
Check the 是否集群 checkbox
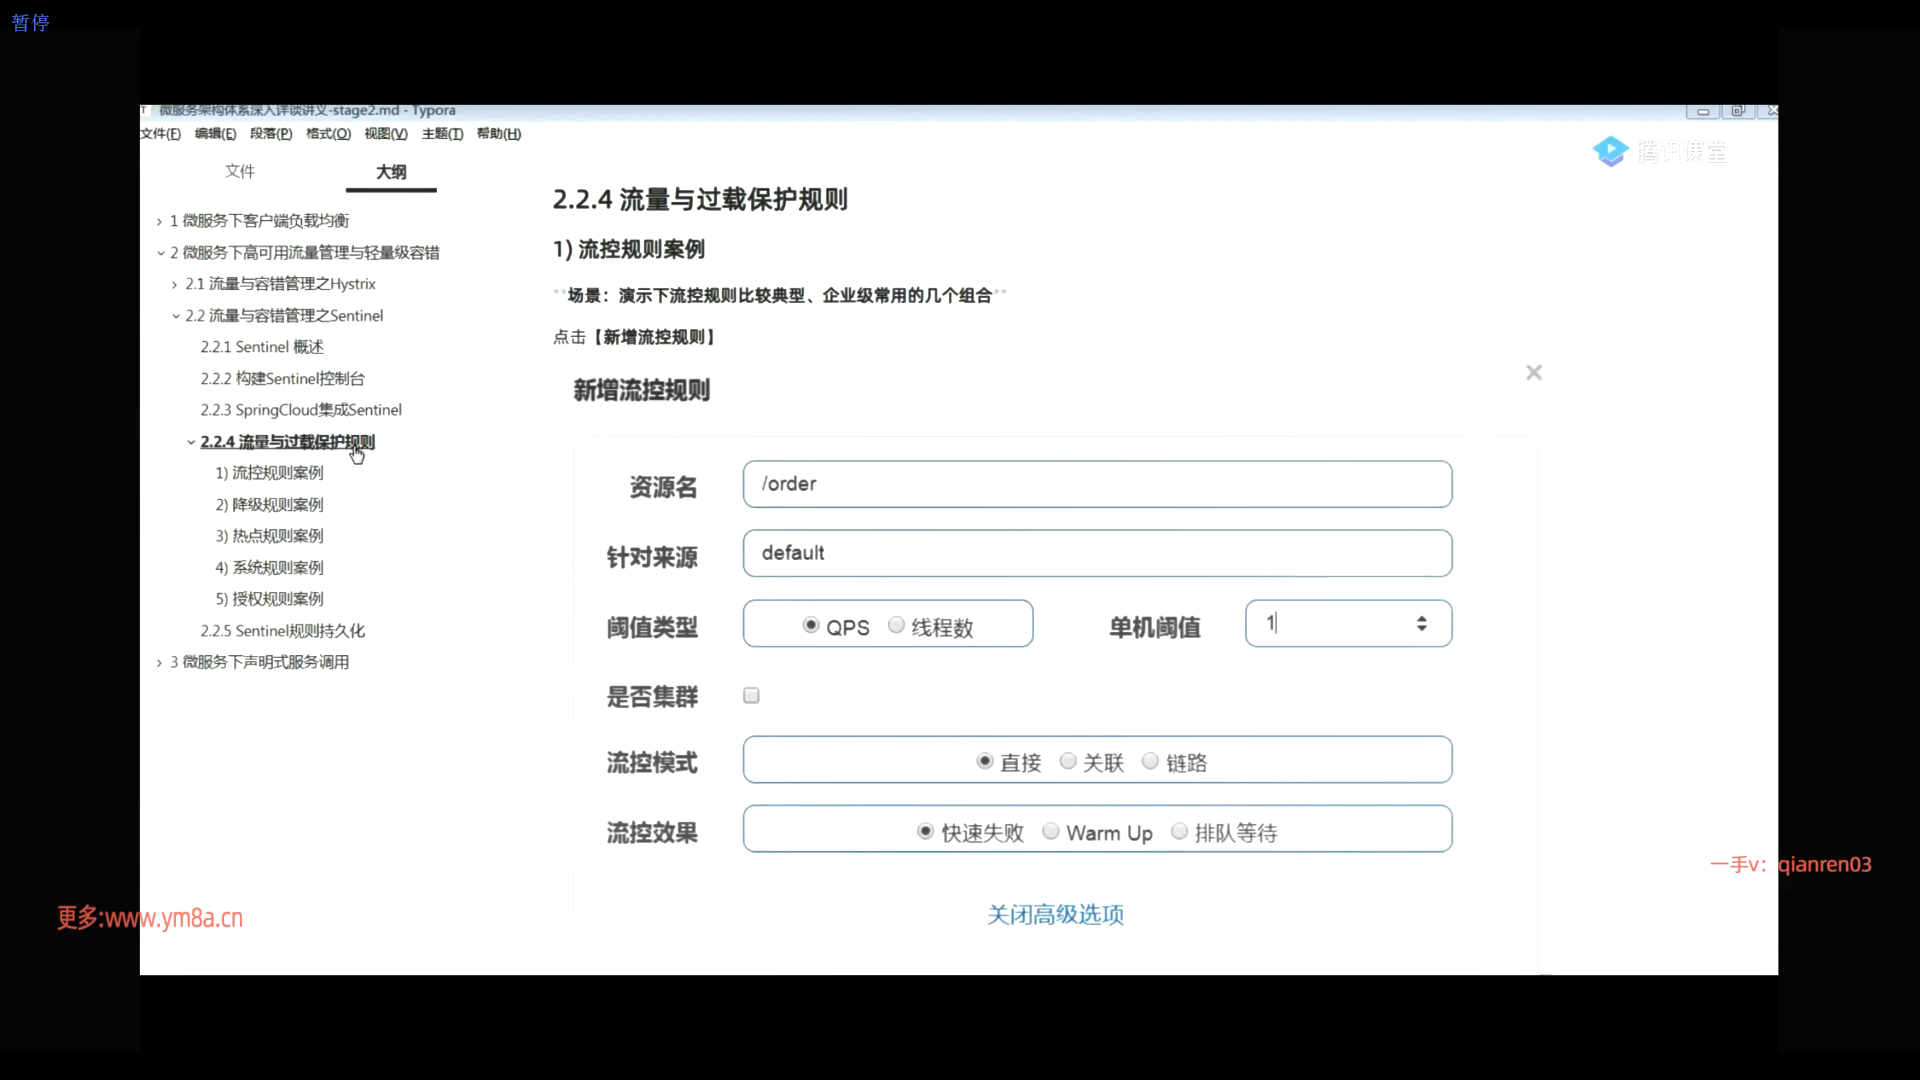coord(751,696)
